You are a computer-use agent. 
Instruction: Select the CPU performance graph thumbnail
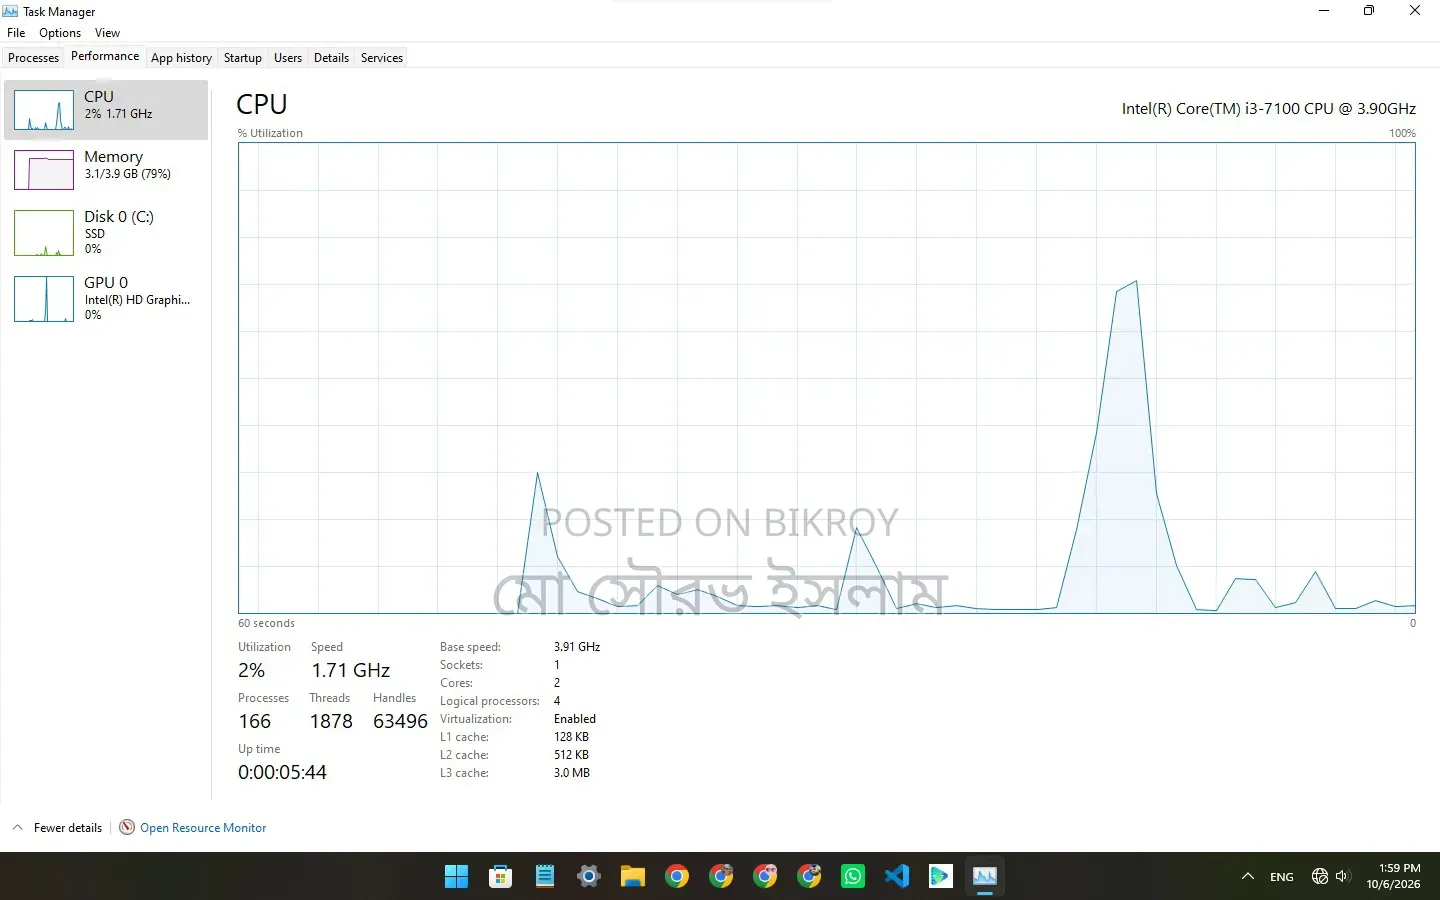(44, 110)
